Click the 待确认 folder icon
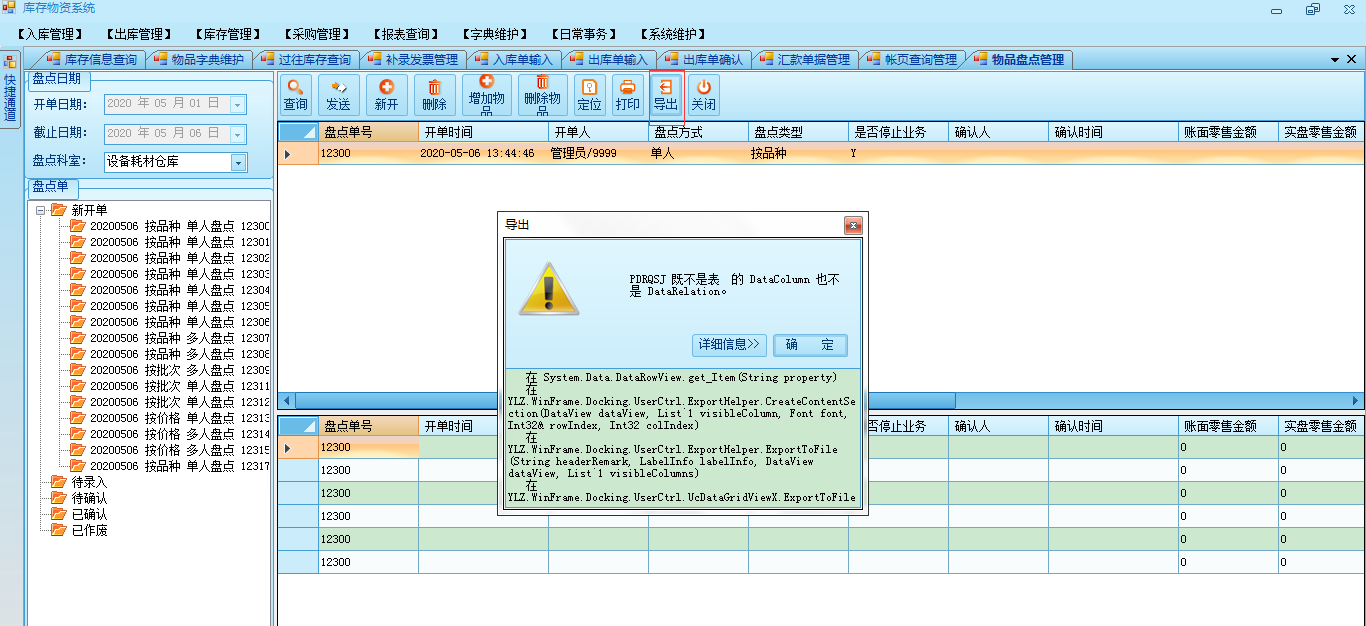The width and height of the screenshot is (1366, 626). [59, 498]
